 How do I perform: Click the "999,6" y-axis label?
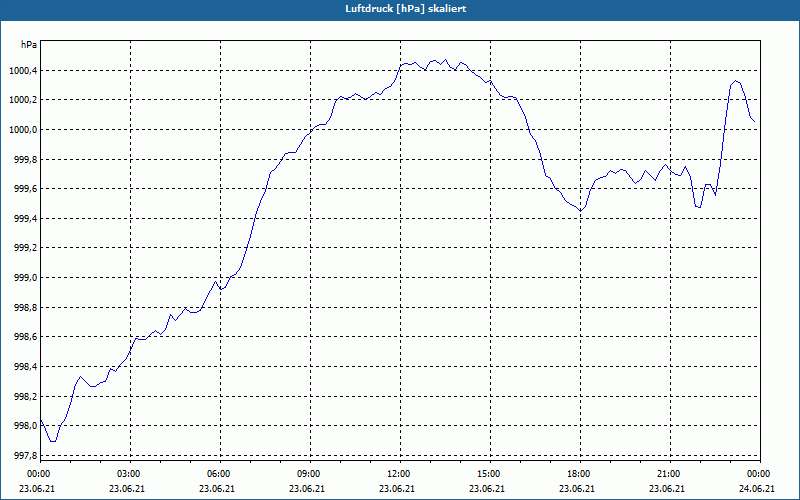tap(25, 189)
